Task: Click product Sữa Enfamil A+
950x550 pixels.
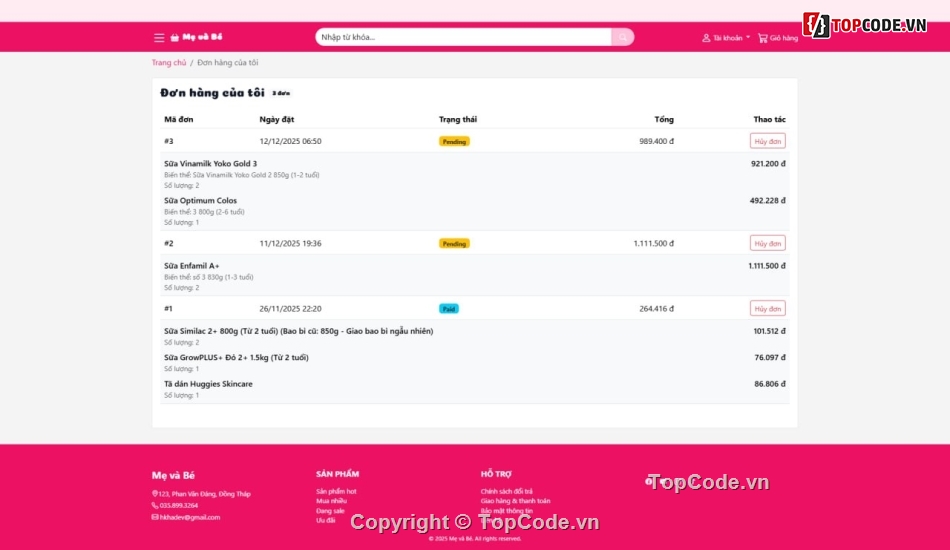Action: pos(191,266)
